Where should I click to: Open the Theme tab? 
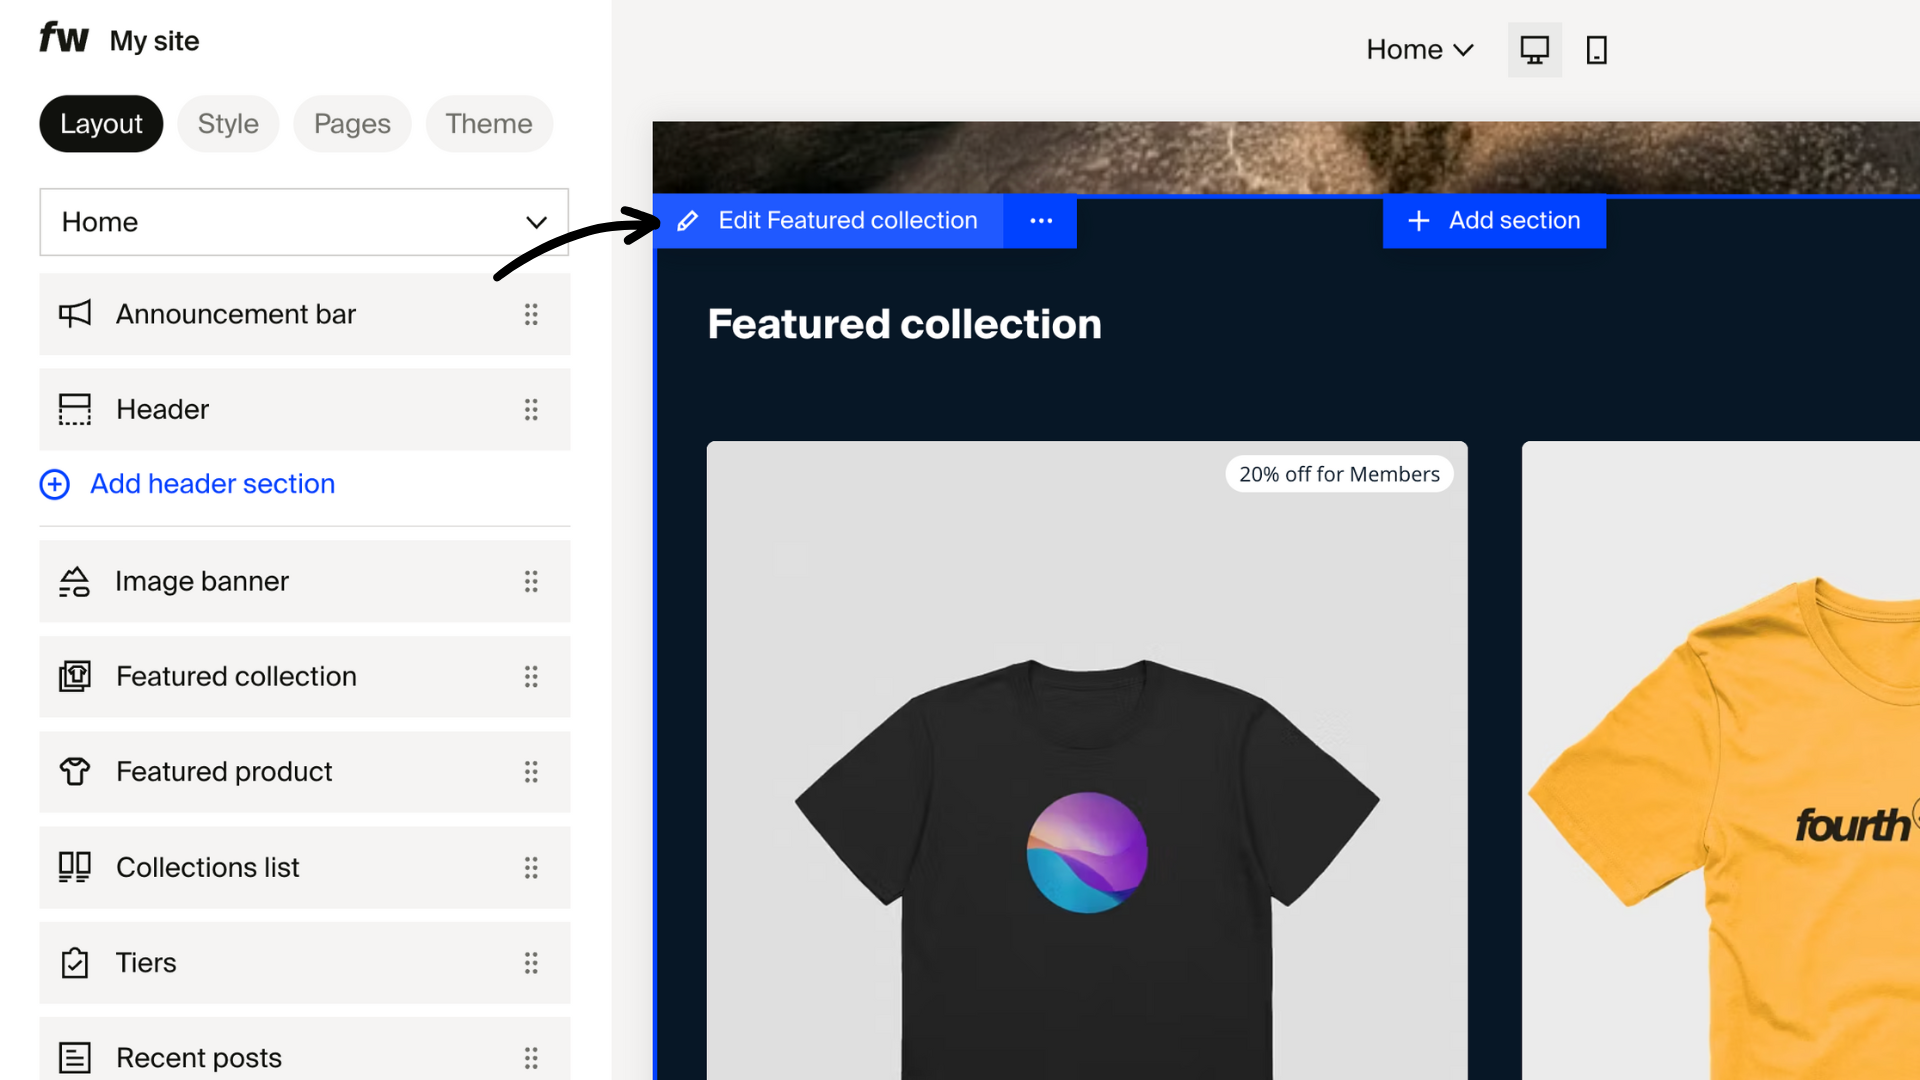489,123
